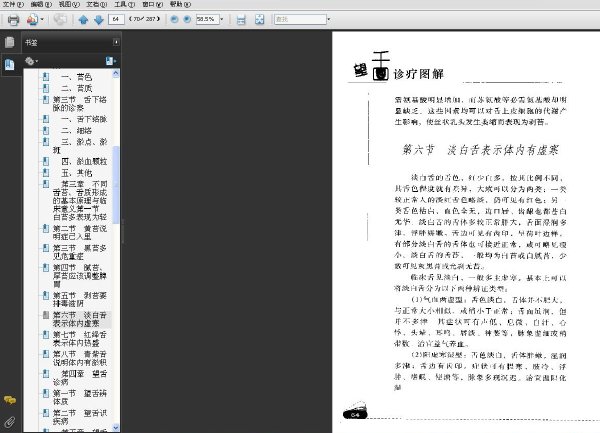
Task: Click the scrolling page mode icon
Action: click(x=241, y=20)
